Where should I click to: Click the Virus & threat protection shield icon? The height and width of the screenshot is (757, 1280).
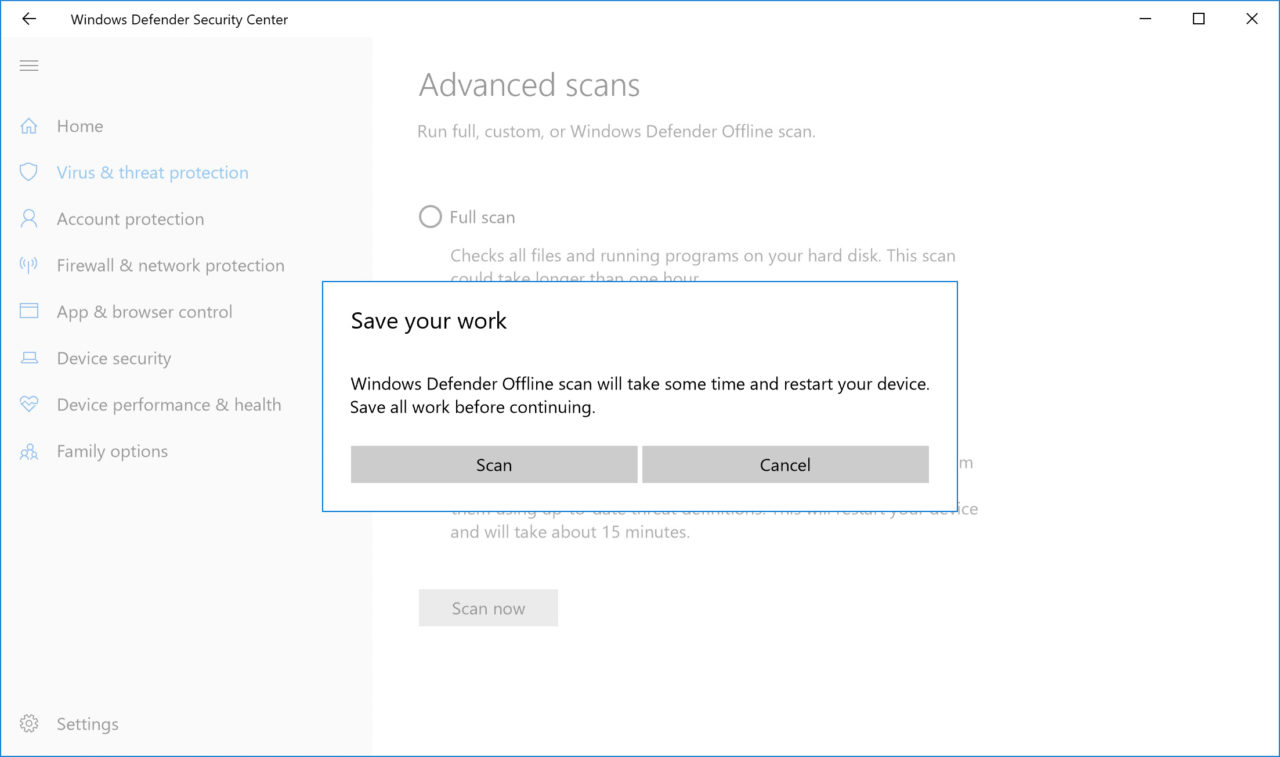(29, 172)
